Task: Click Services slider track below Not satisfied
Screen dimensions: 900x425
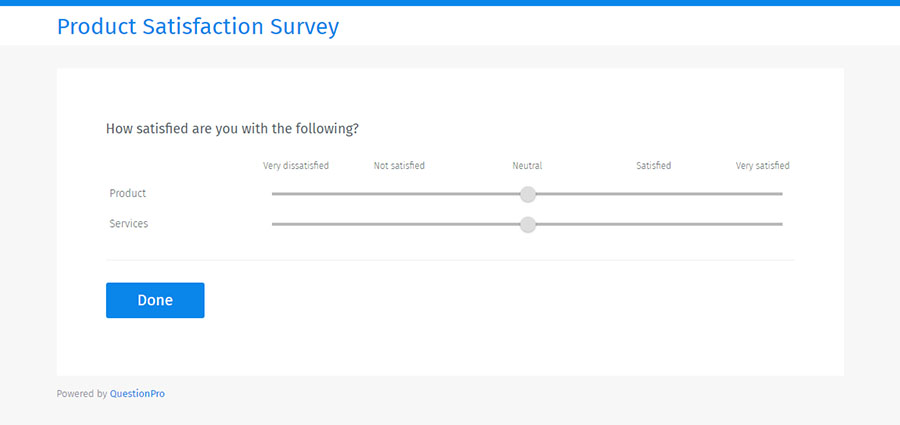Action: (400, 225)
